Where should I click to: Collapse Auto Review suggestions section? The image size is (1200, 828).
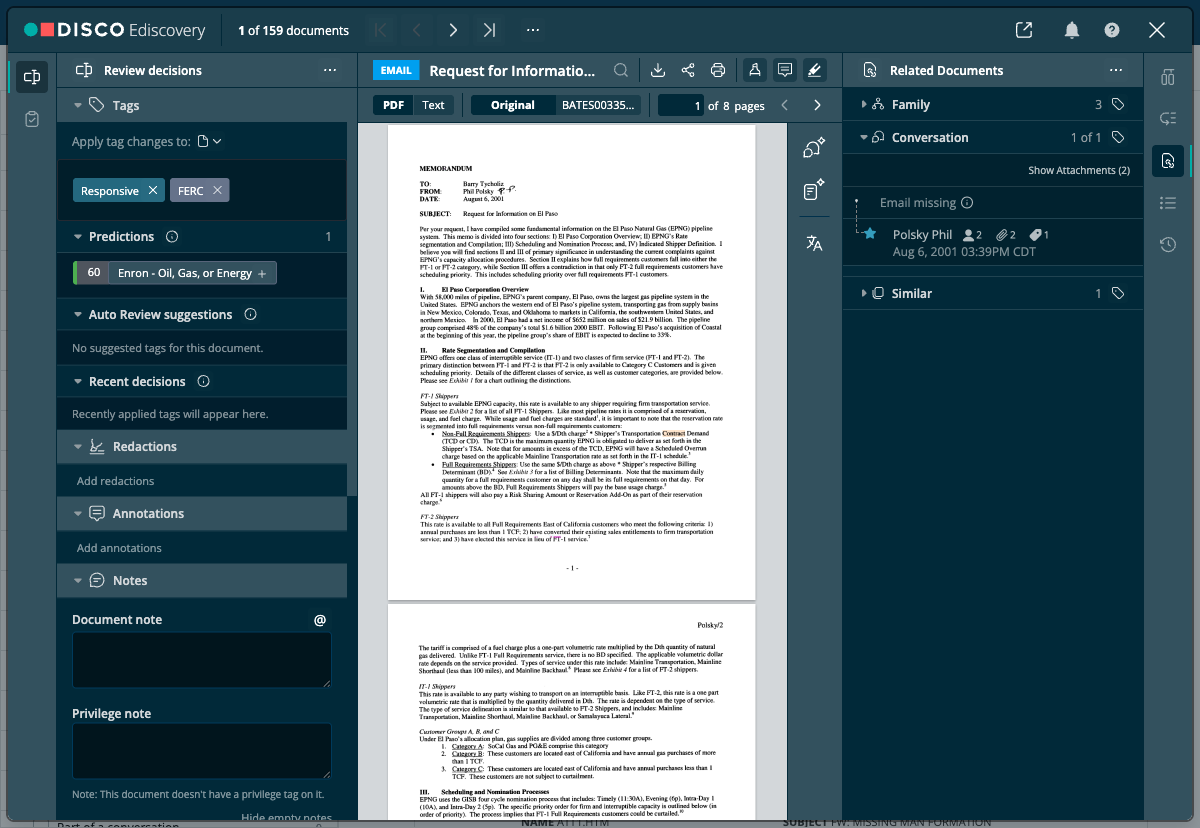point(77,314)
